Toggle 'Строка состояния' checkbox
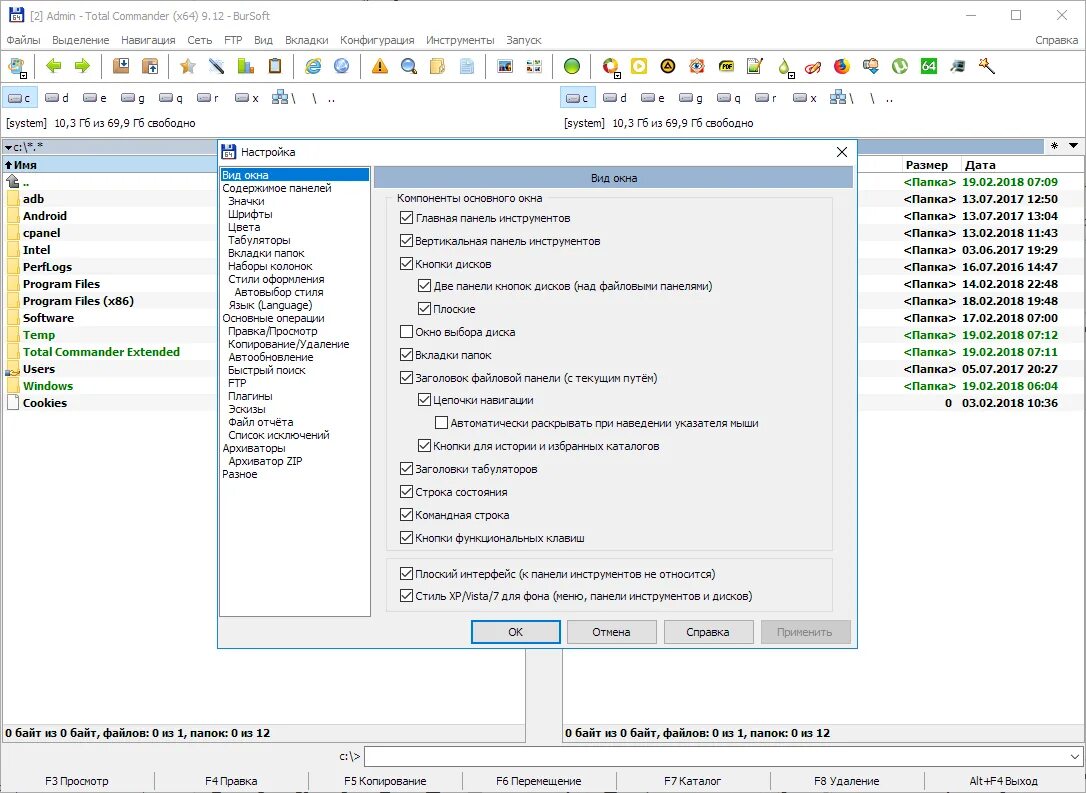The image size is (1086, 793). 407,492
